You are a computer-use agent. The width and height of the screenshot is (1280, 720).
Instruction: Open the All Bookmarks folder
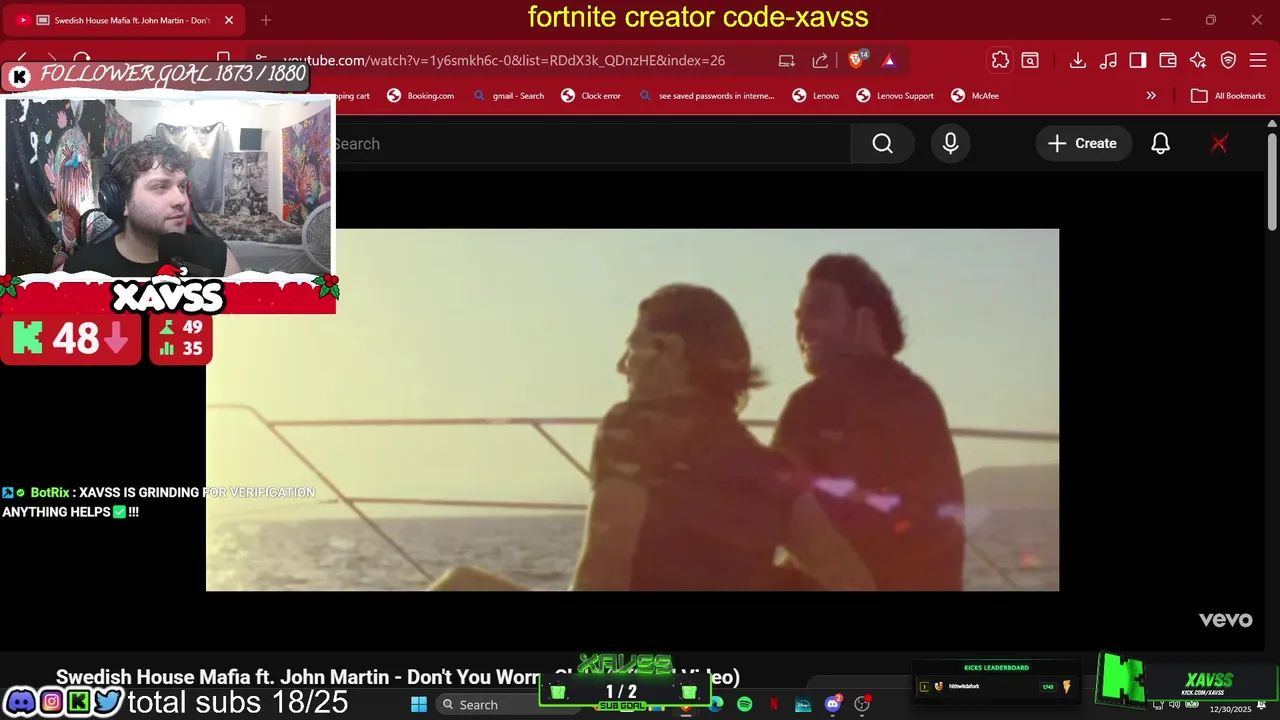click(1229, 96)
